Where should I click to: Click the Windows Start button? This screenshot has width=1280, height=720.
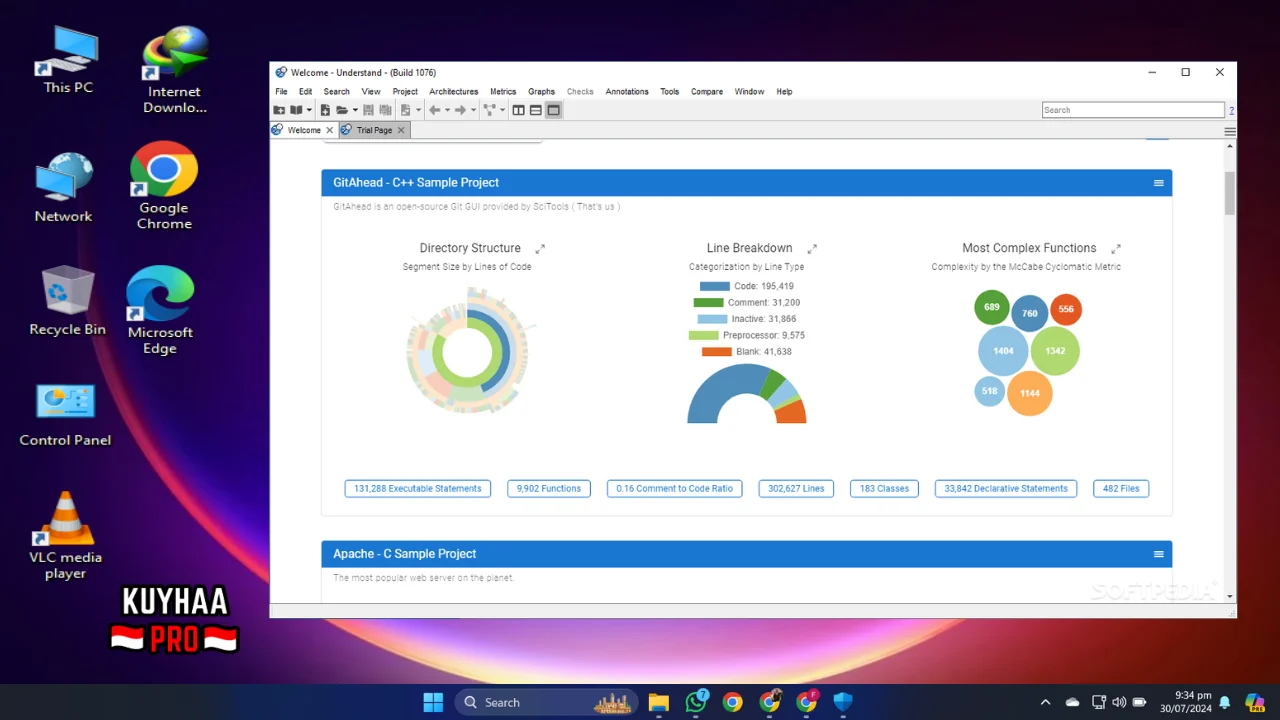coord(433,702)
